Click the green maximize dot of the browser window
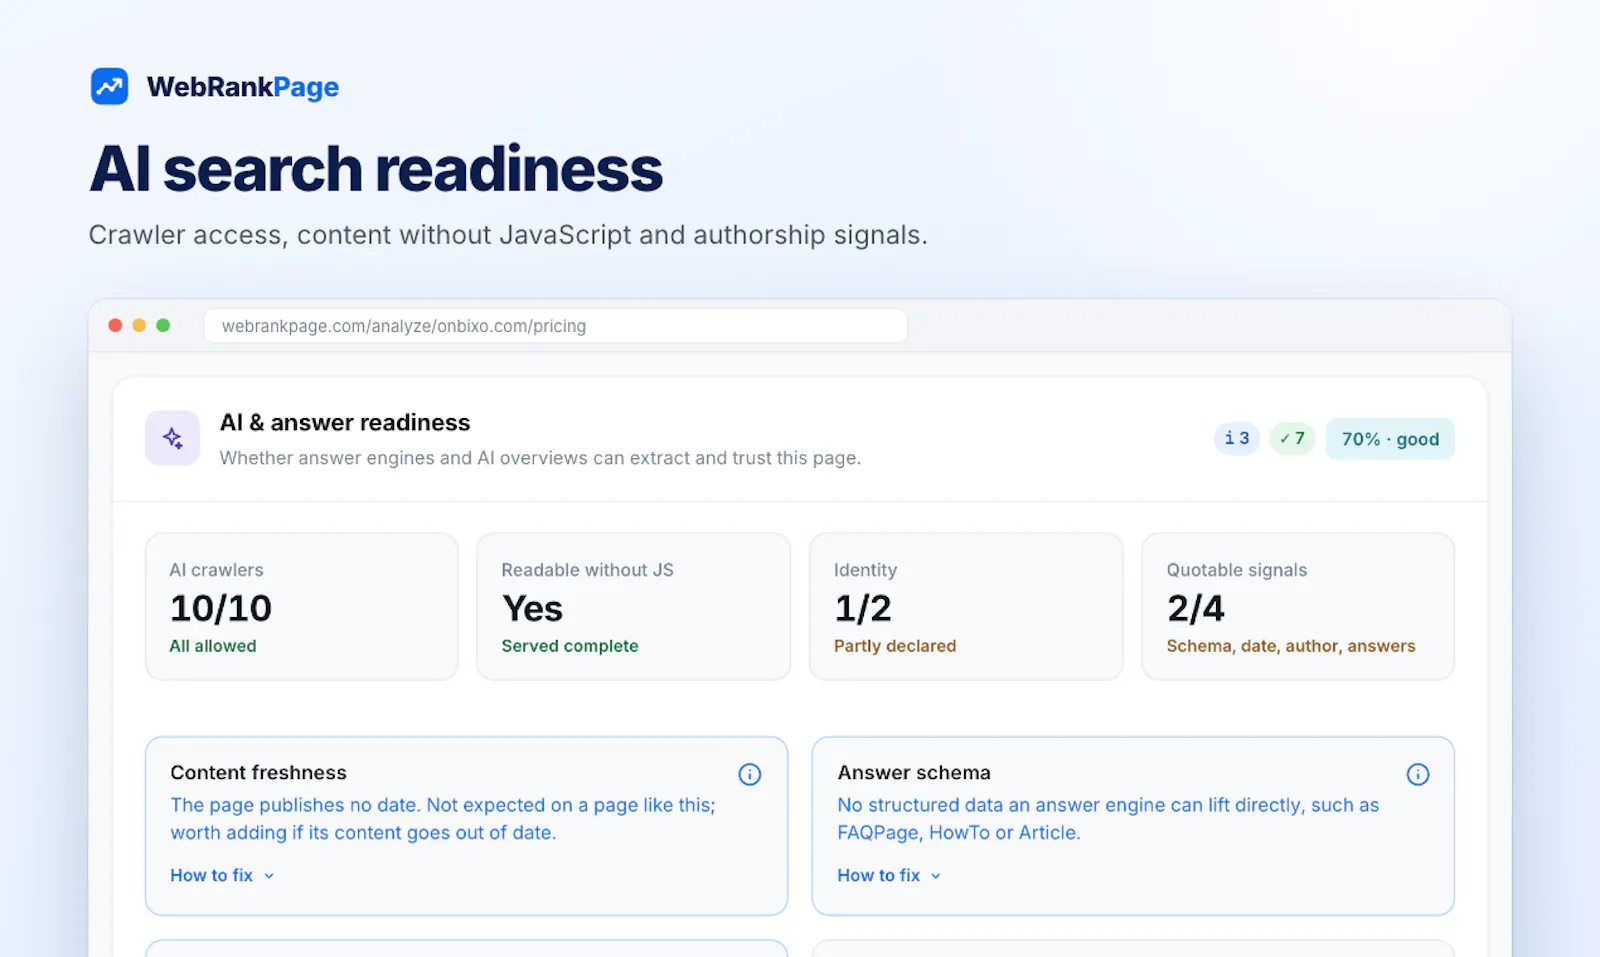 coord(163,325)
